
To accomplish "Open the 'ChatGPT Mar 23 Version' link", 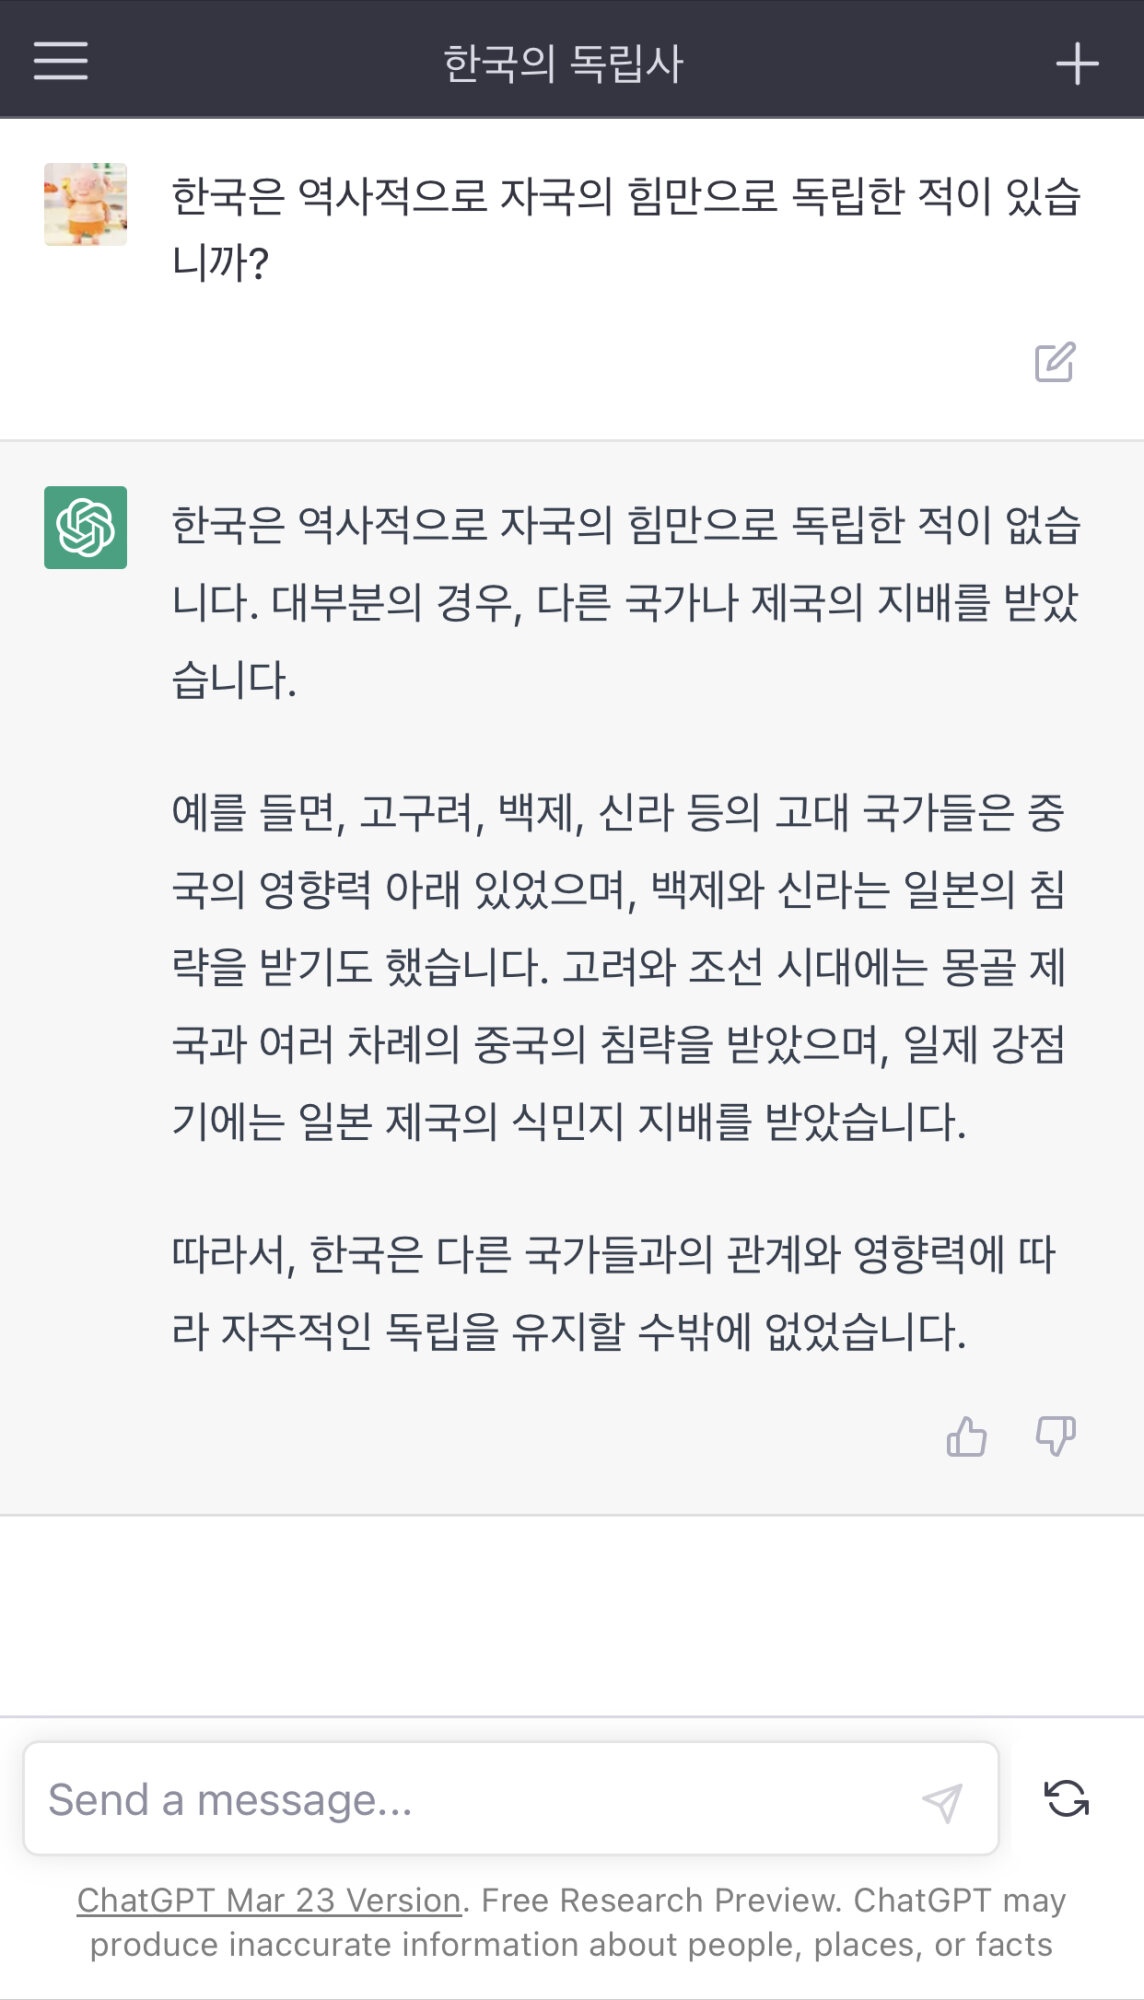I will pyautogui.click(x=268, y=1900).
